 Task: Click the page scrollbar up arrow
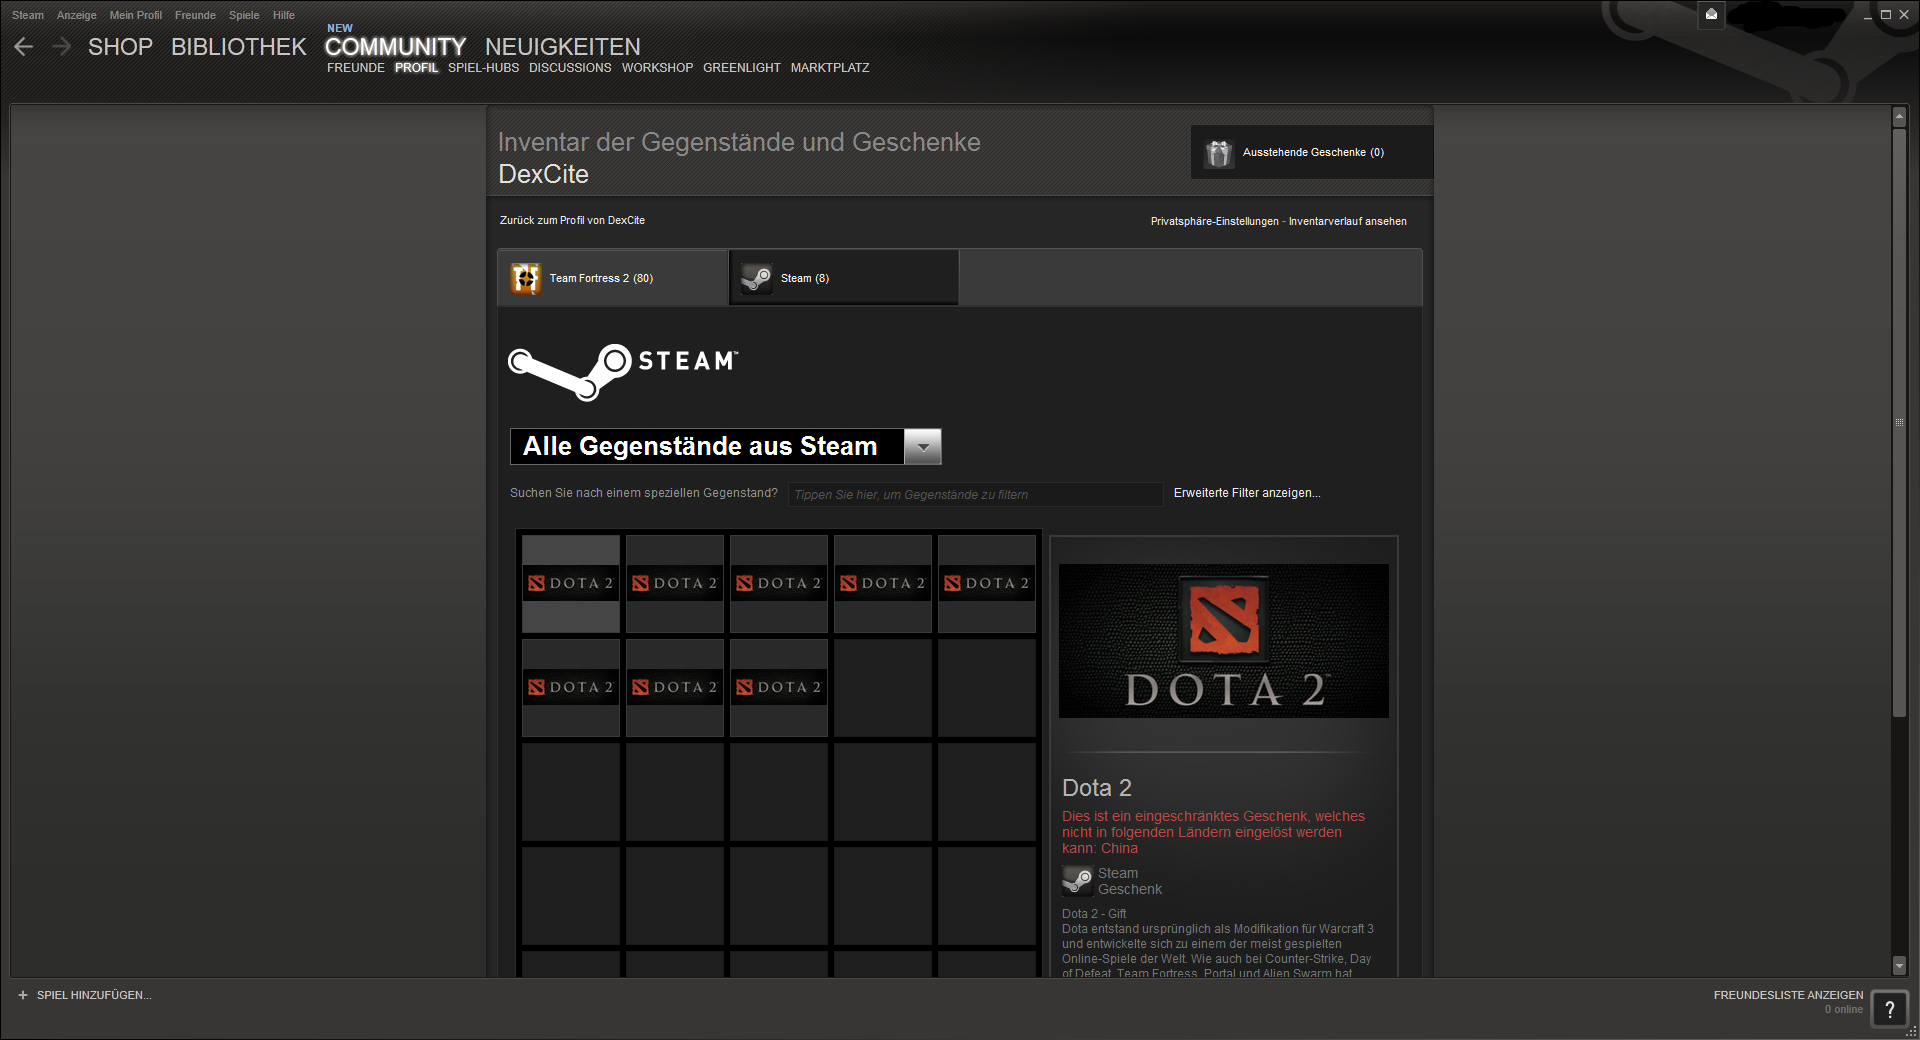pos(1899,117)
